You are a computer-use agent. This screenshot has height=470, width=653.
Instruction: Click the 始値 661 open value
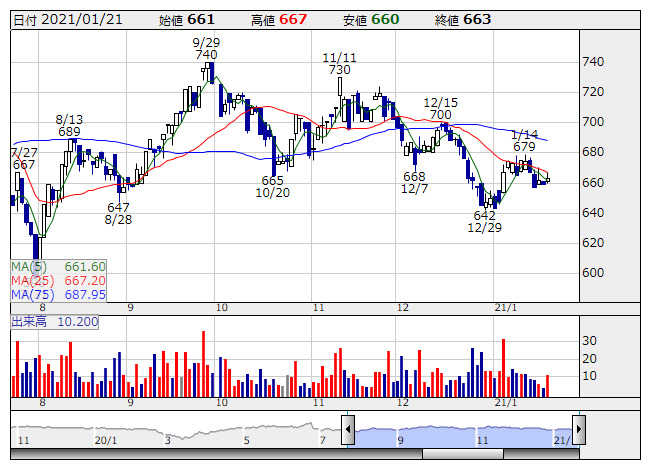[187, 20]
